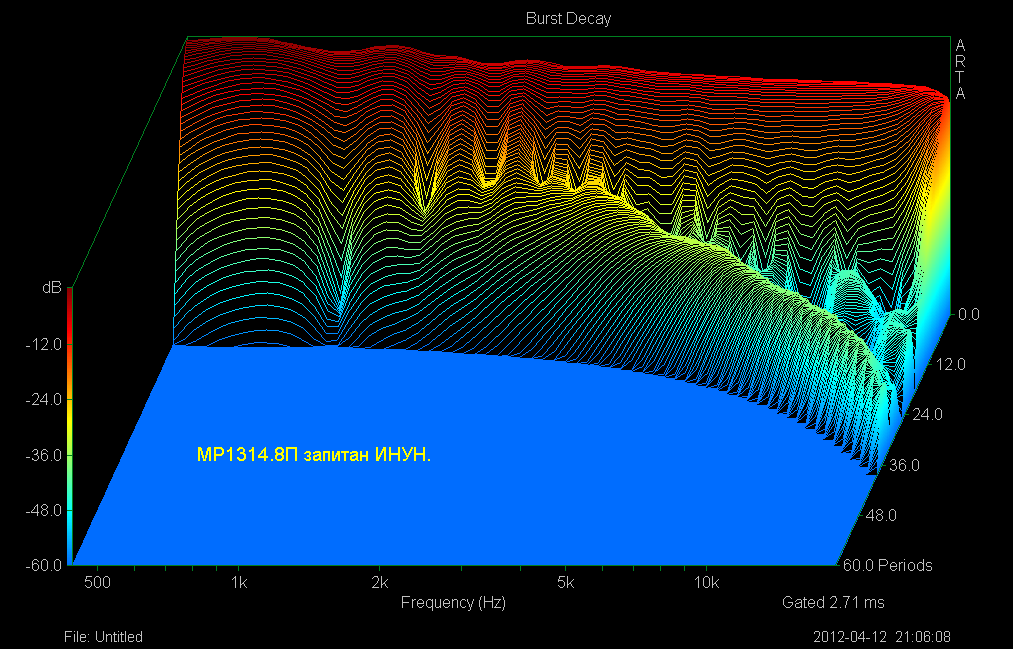Image resolution: width=1013 pixels, height=649 pixels.
Task: Click the 'Burst Decay' chart title
Action: pos(568,19)
